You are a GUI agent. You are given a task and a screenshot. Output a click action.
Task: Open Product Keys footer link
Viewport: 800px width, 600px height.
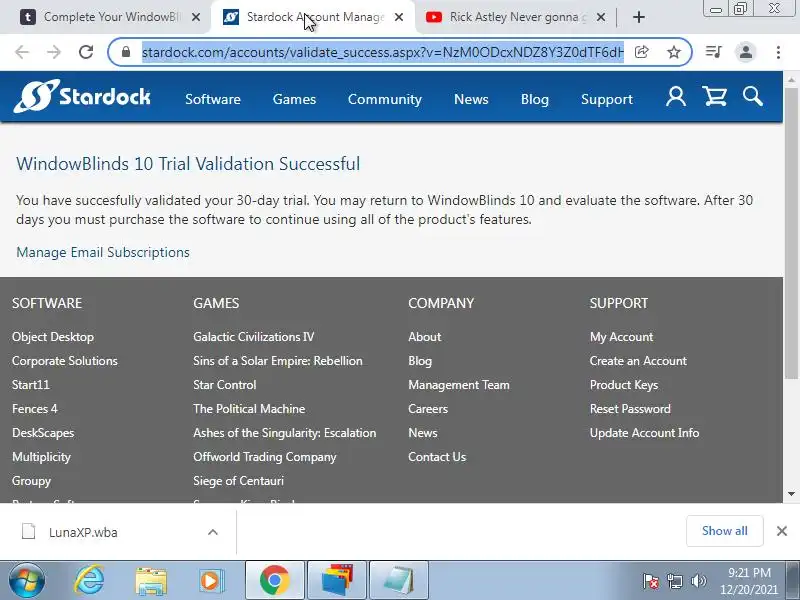pos(624,385)
